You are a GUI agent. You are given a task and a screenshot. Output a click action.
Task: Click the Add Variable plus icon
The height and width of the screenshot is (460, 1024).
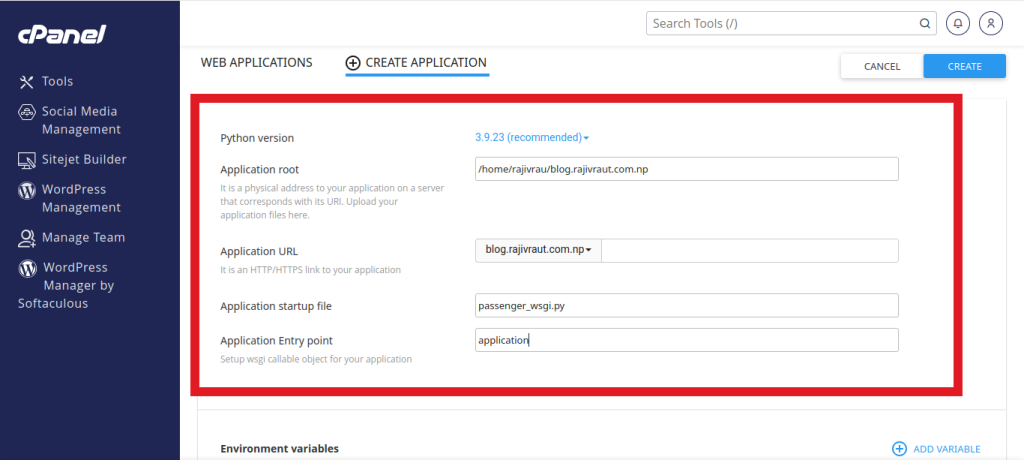899,449
